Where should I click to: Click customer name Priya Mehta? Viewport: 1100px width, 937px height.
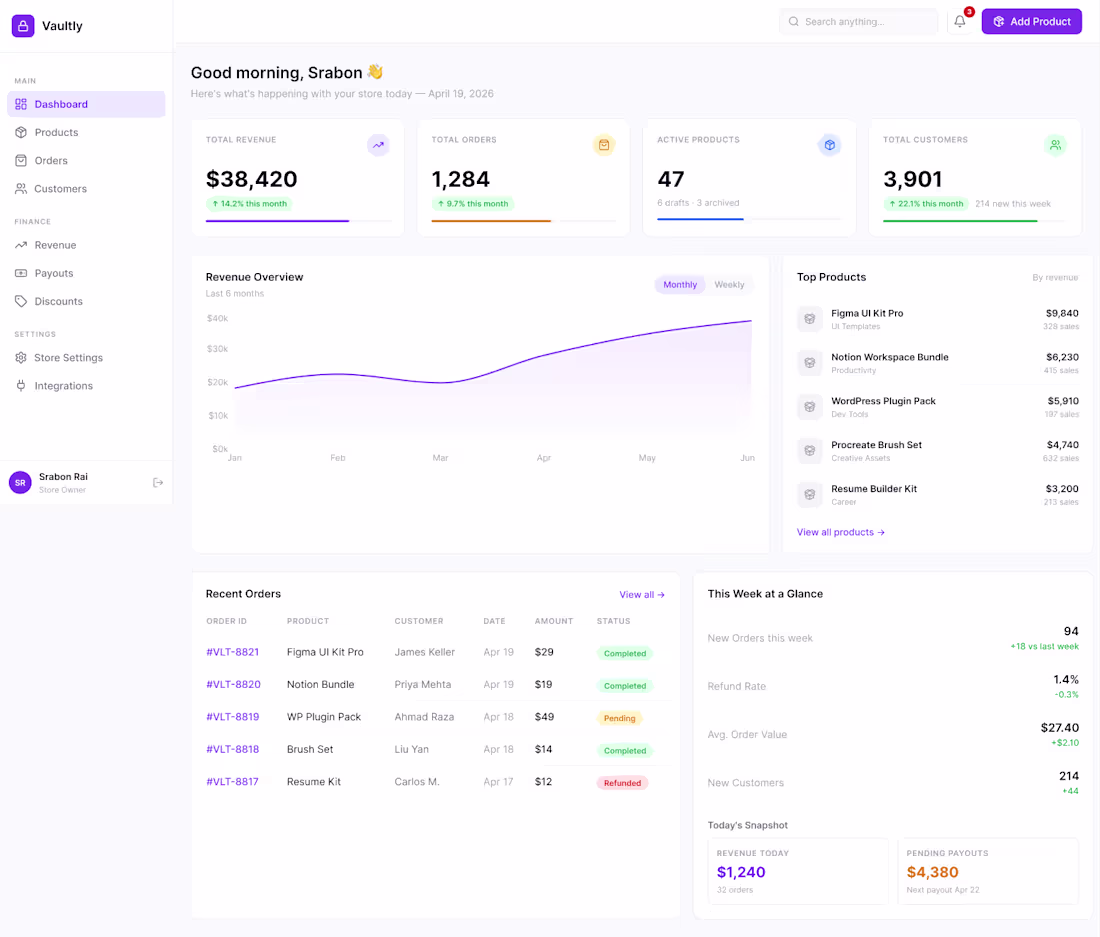pos(422,685)
